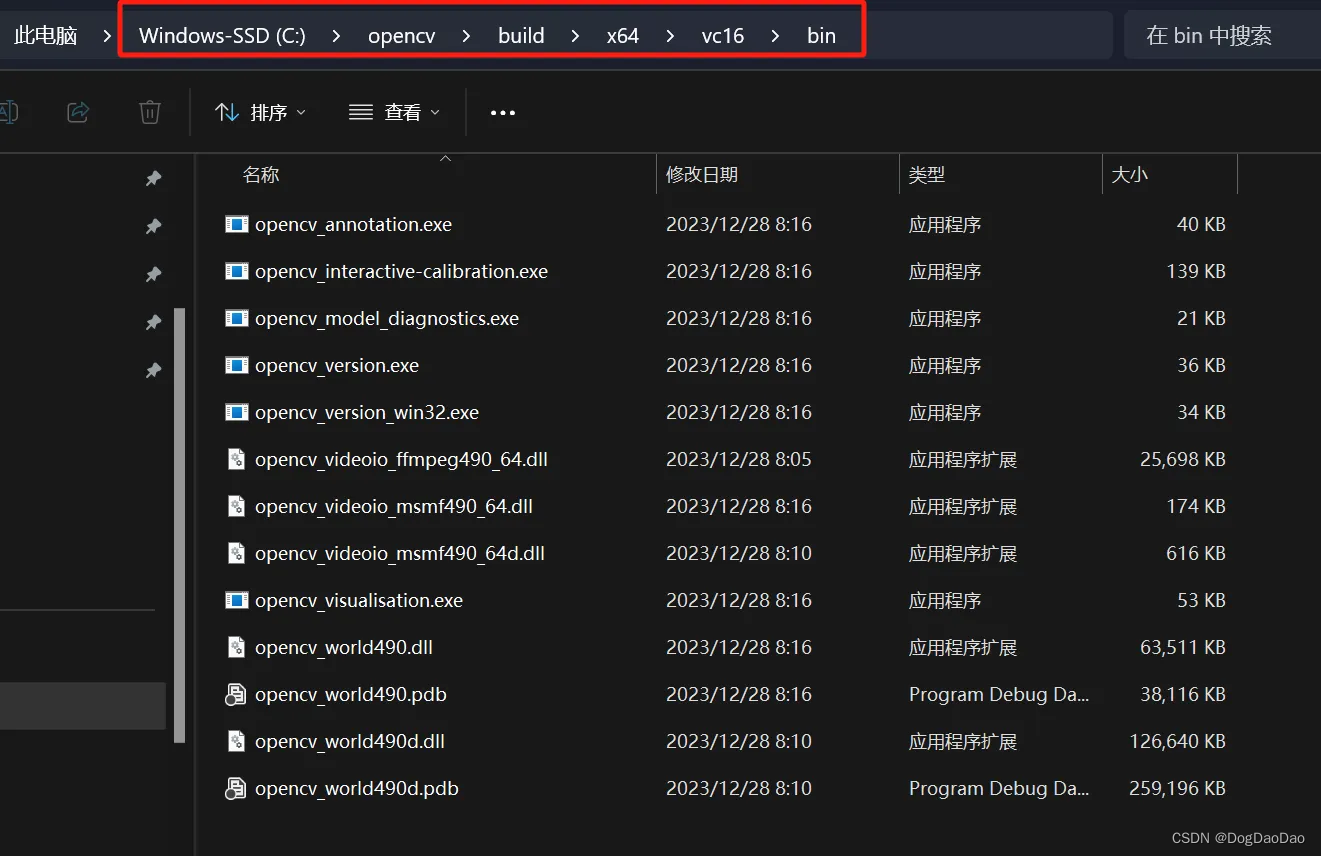Image resolution: width=1321 pixels, height=856 pixels.
Task: Select file name opencv_interactive-calibration.exe
Action: [x=401, y=272]
